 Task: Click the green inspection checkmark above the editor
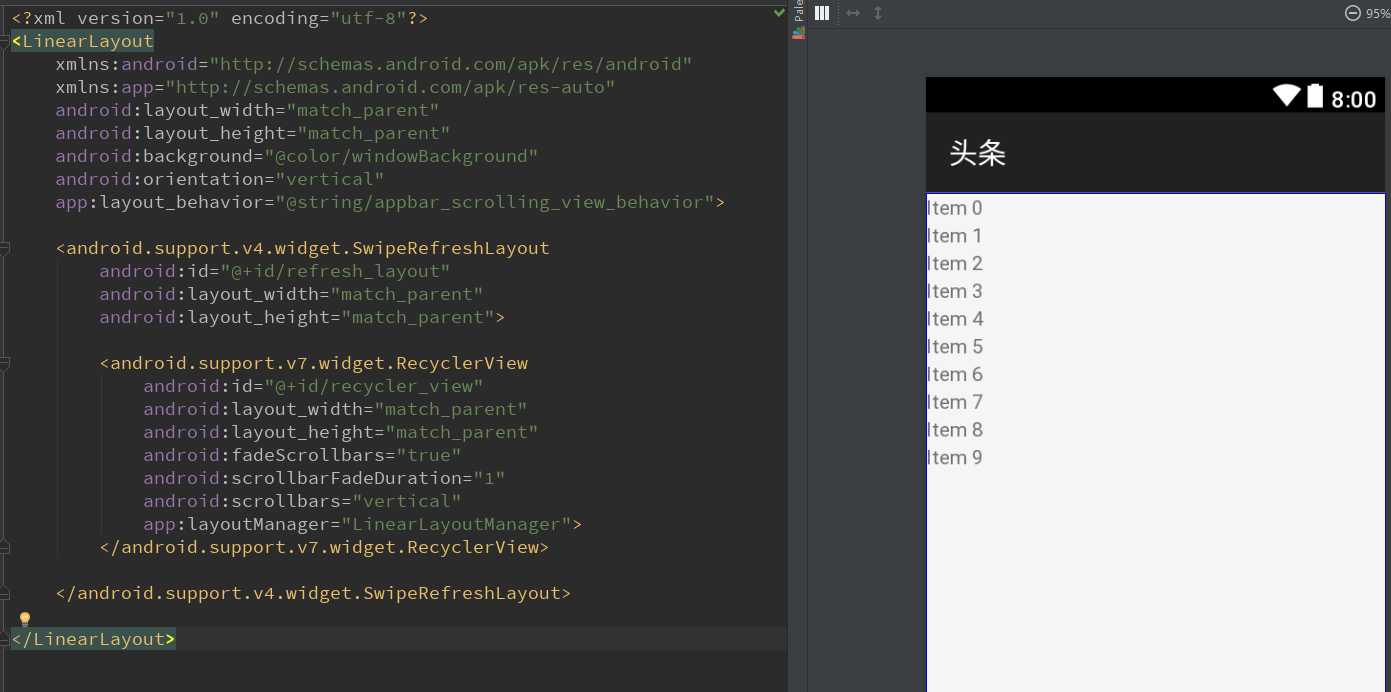click(x=779, y=12)
